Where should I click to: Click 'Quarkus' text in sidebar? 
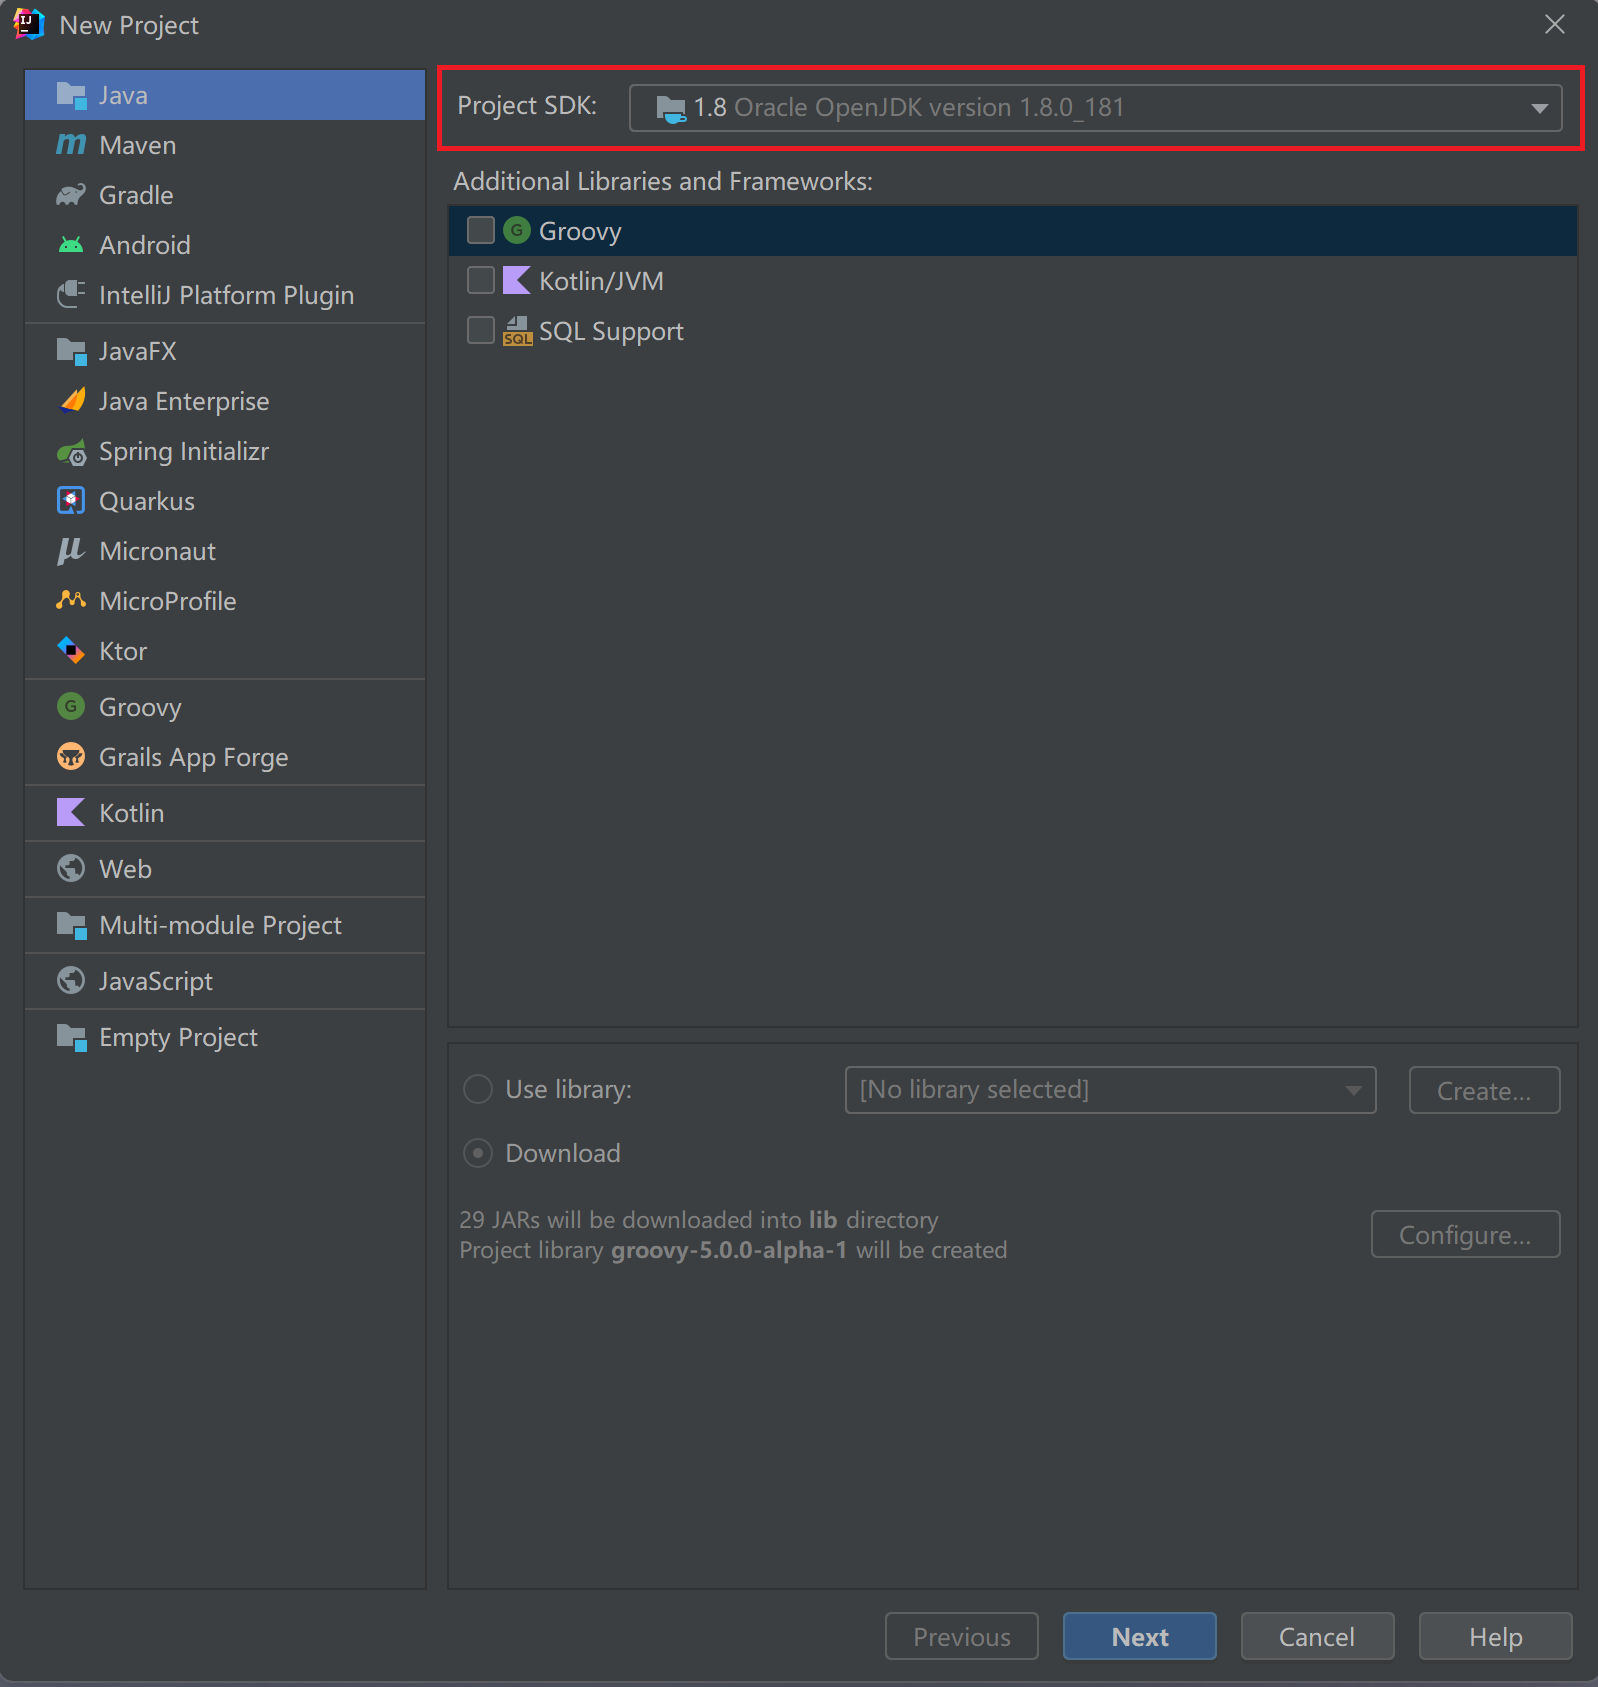147,501
